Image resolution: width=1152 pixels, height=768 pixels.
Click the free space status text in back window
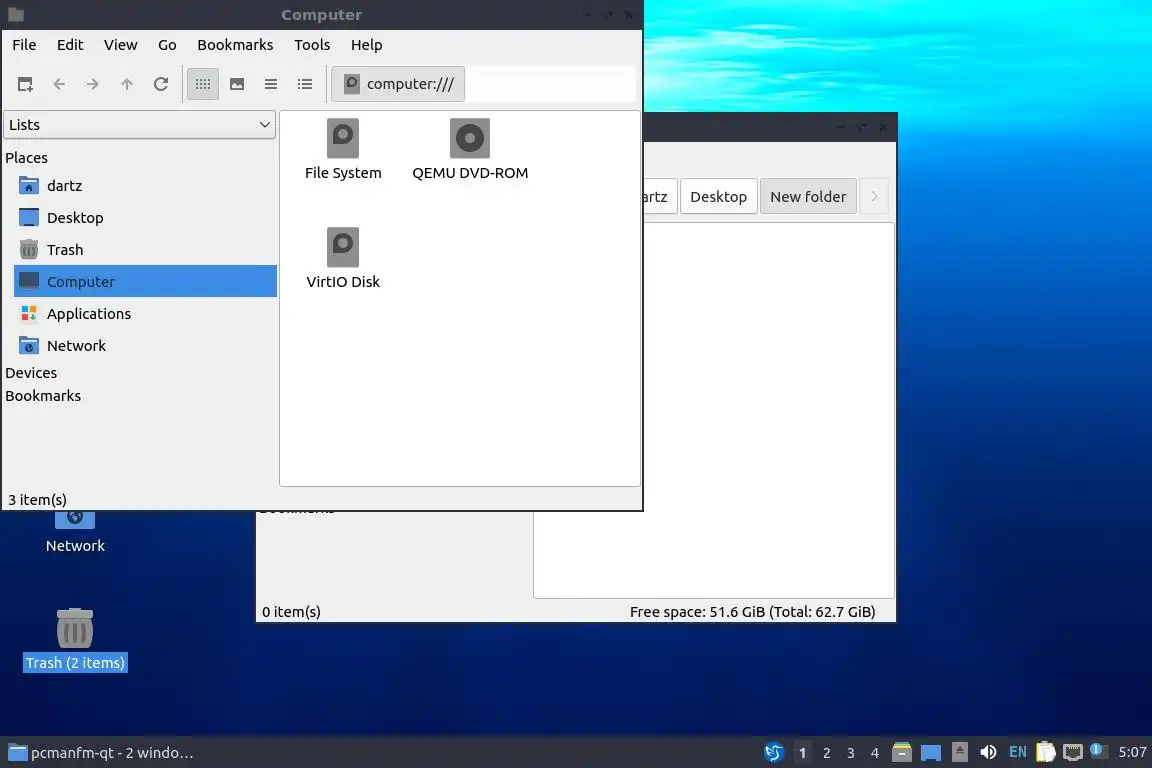(752, 611)
